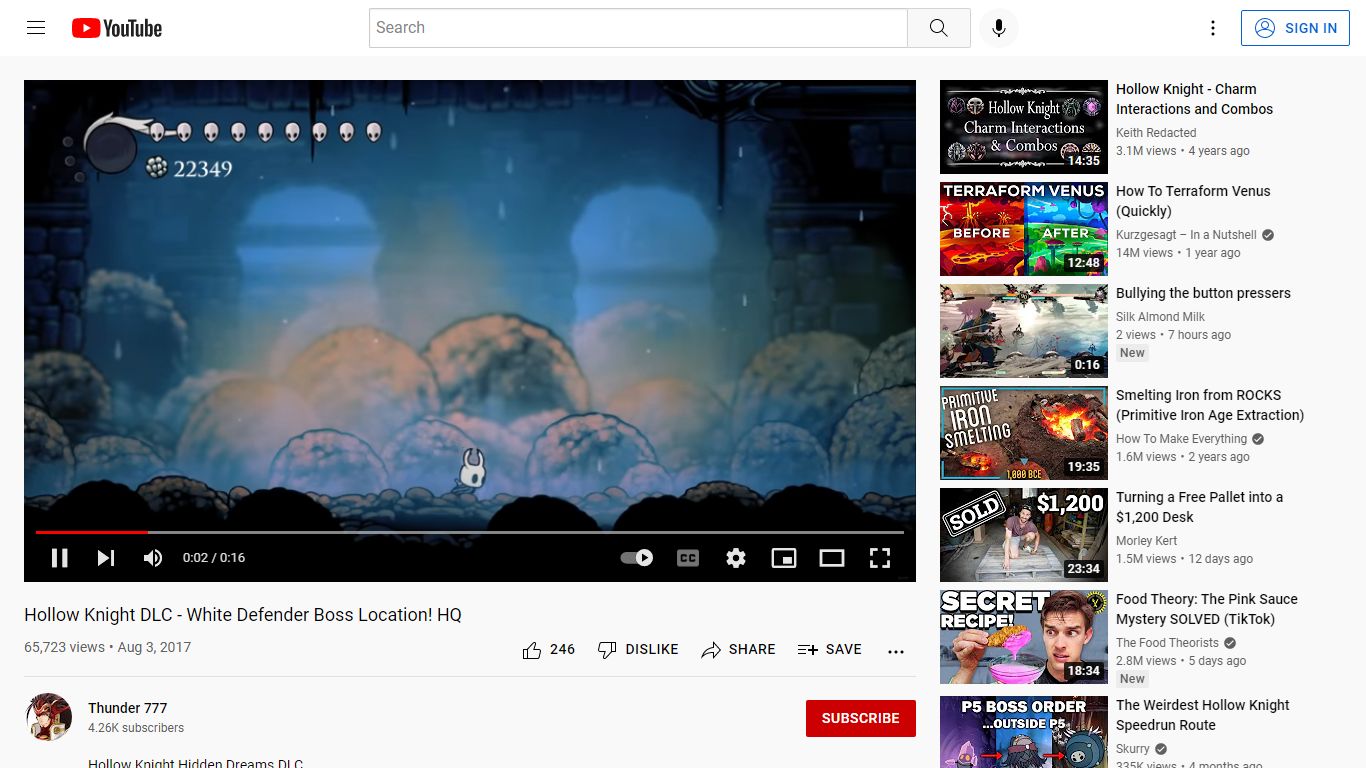1366x768 pixels.
Task: Open 'Food Theory: The Pink Sauce Mystery' title
Action: pos(1207,609)
